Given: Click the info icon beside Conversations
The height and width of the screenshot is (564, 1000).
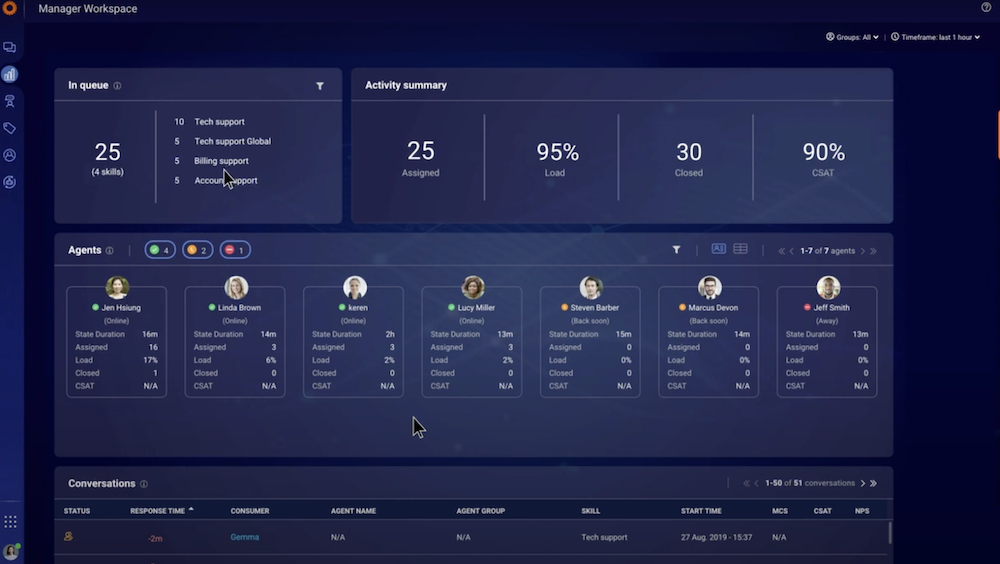Looking at the screenshot, I should click(144, 484).
